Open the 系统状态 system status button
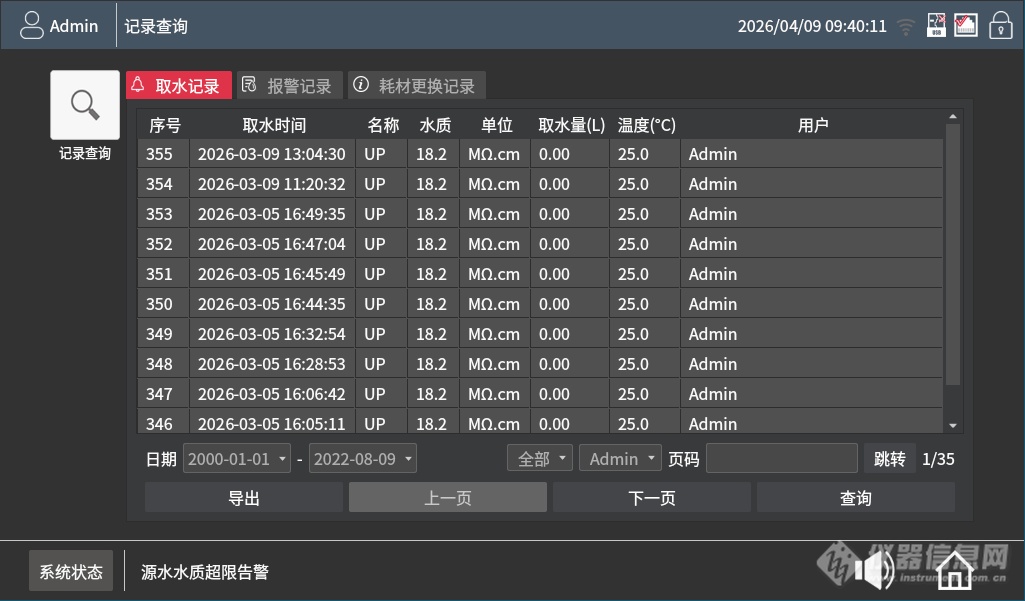The height and width of the screenshot is (601, 1025). [71, 571]
